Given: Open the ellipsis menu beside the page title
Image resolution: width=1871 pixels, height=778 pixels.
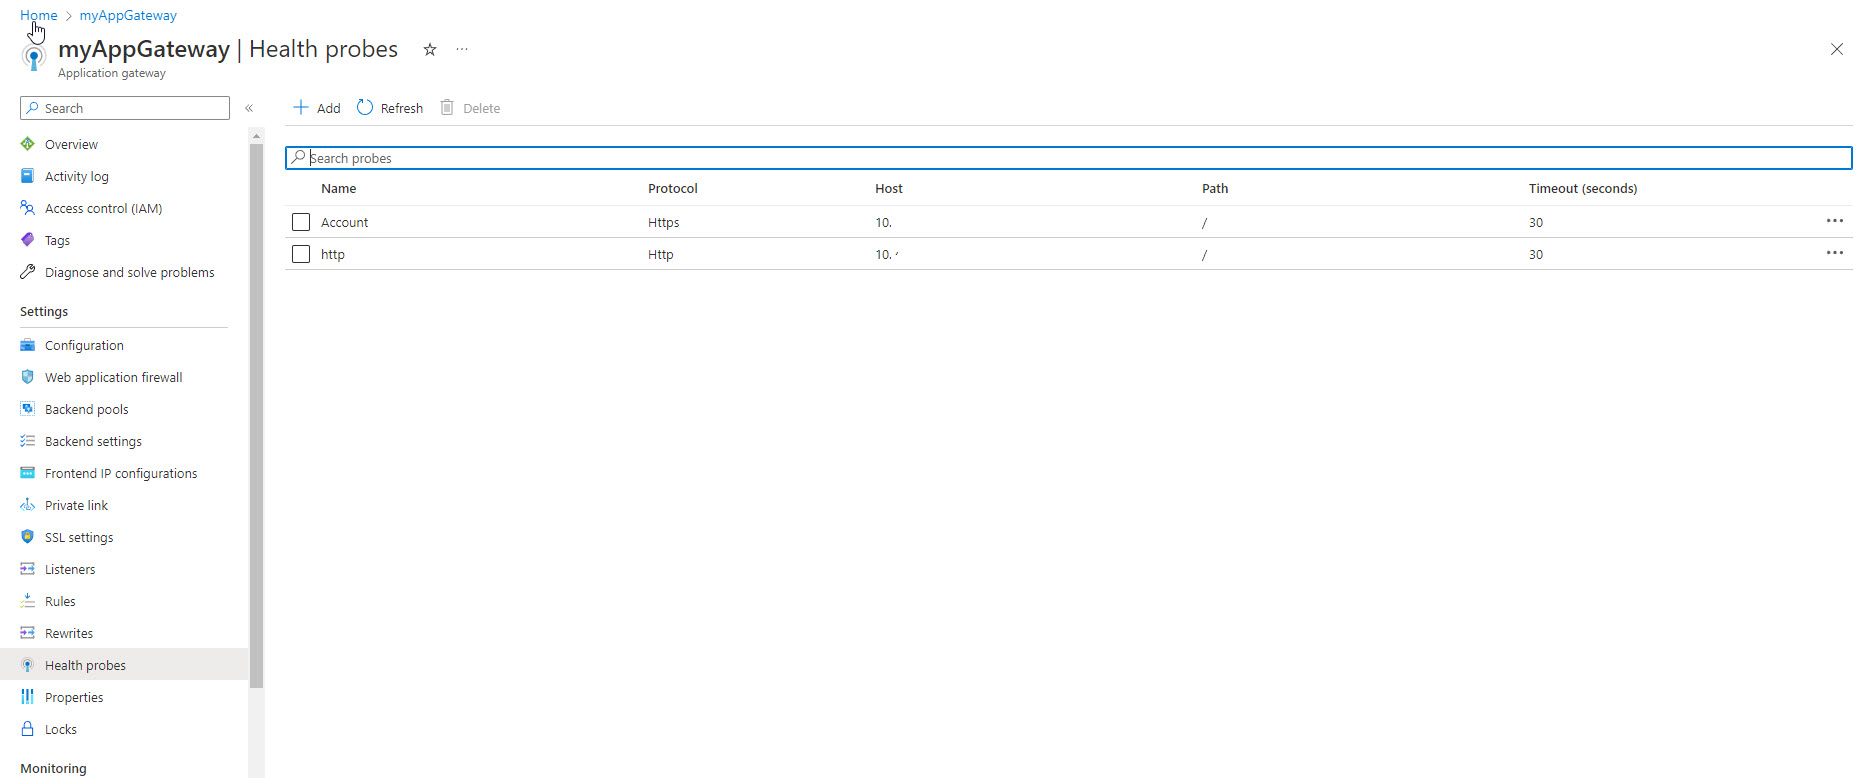Looking at the screenshot, I should 462,49.
